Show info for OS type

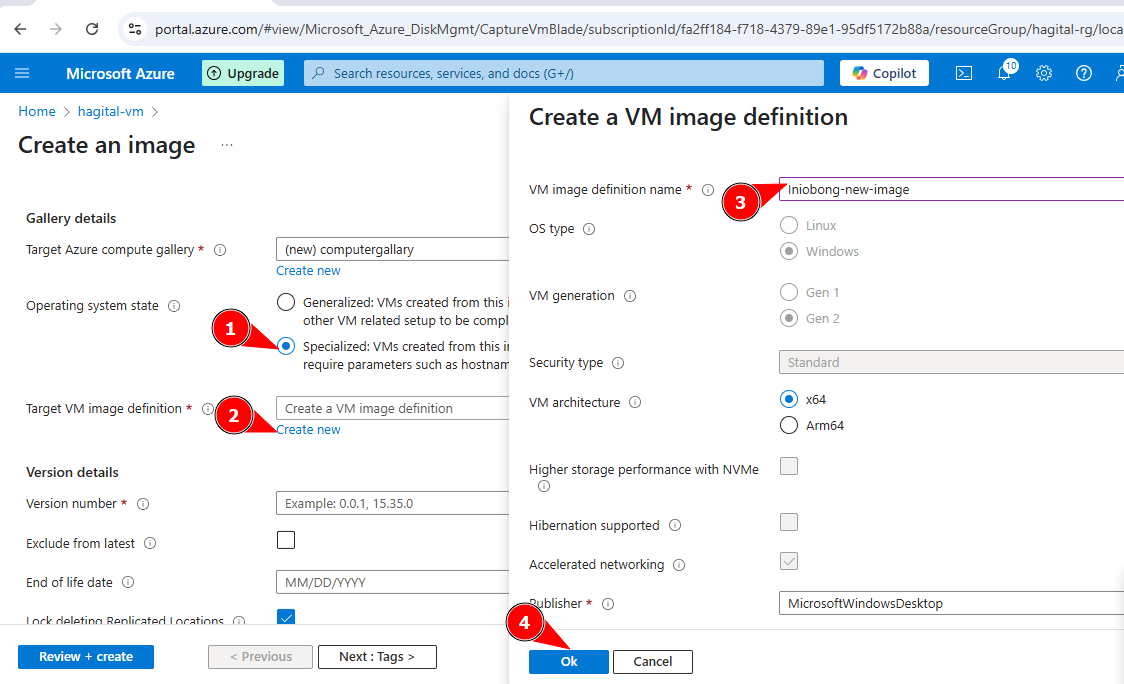tap(589, 229)
